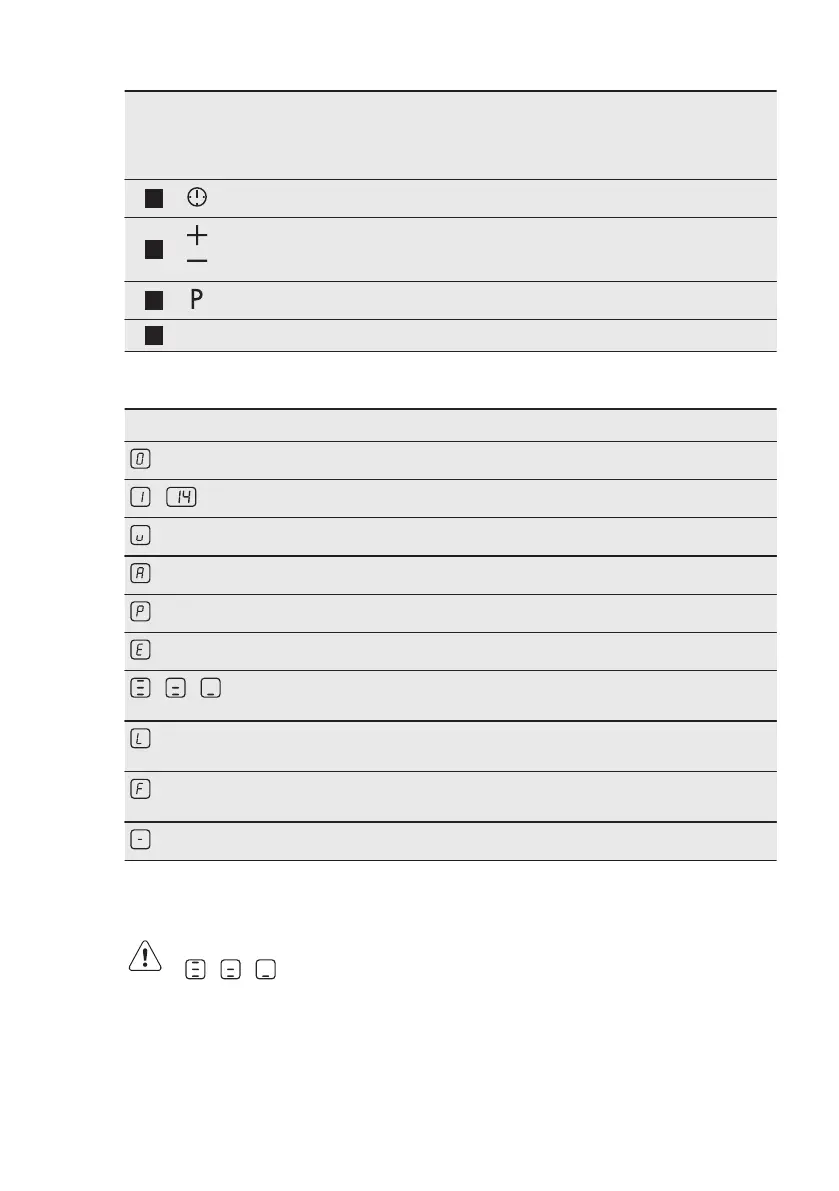The image size is (839, 1191).
Task: Click the three-bar residual heat symbol in table
Action: (140, 689)
